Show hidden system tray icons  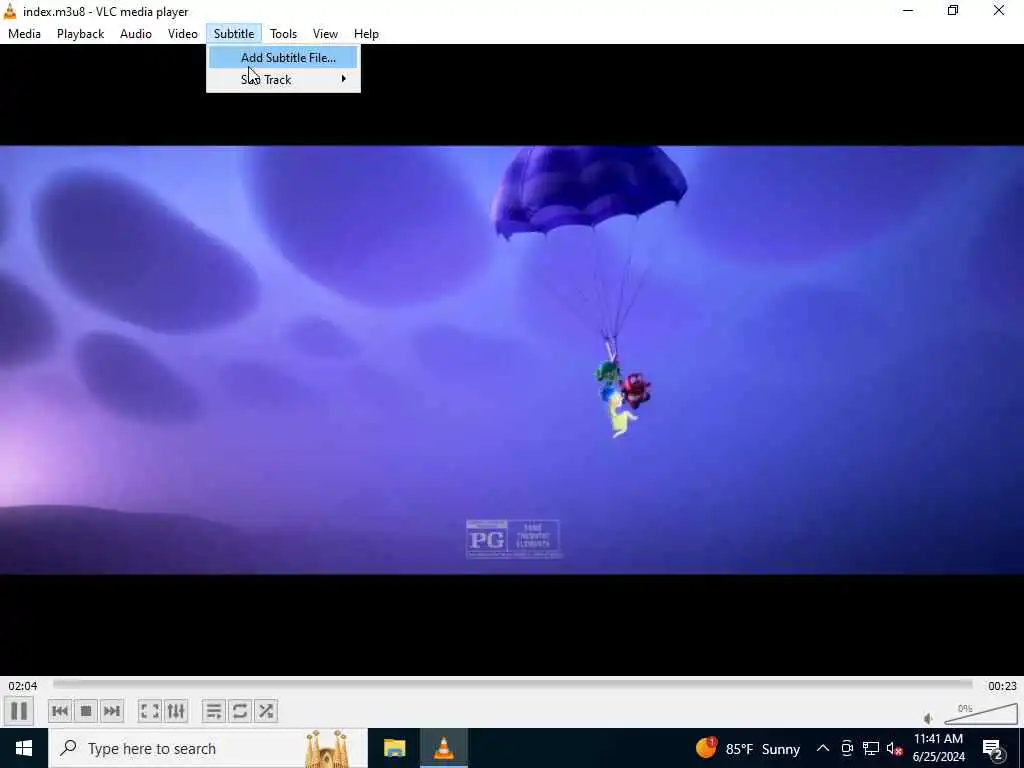coord(823,748)
